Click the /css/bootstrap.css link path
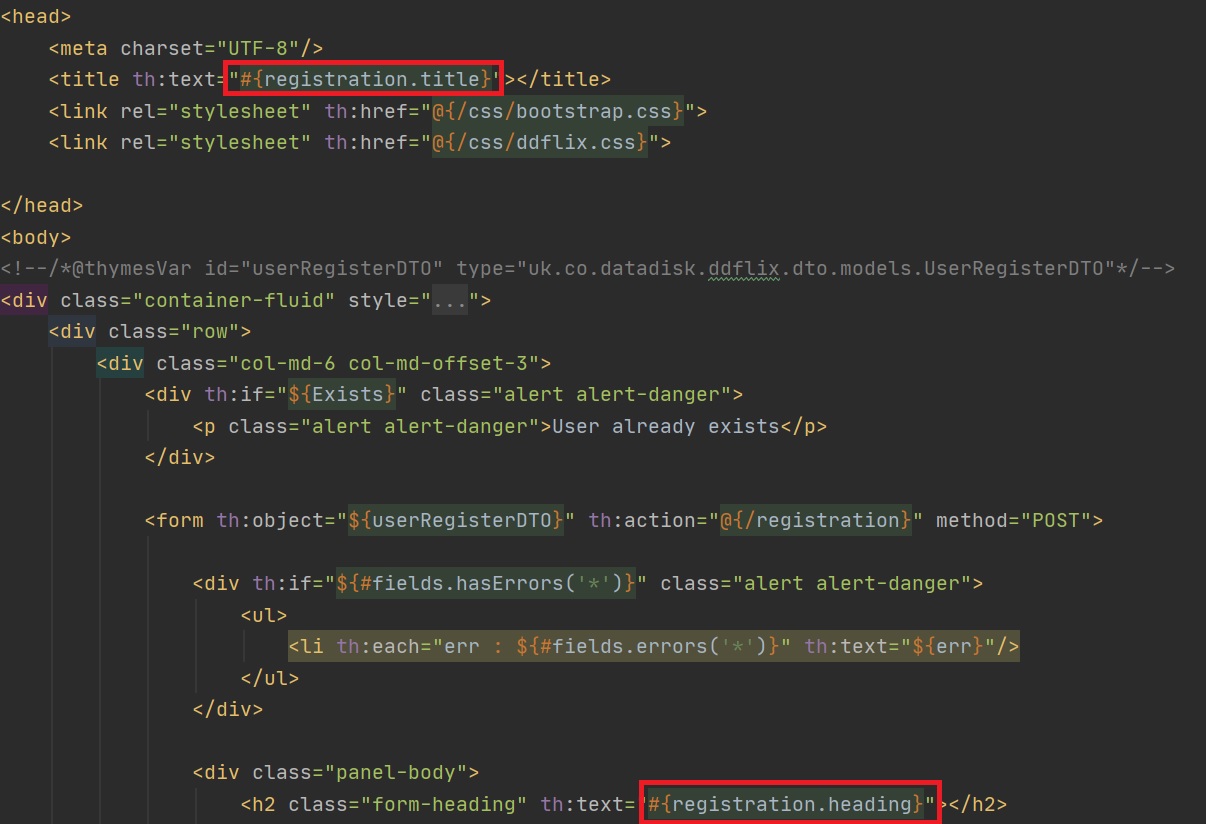The width and height of the screenshot is (1206, 824). coord(563,111)
